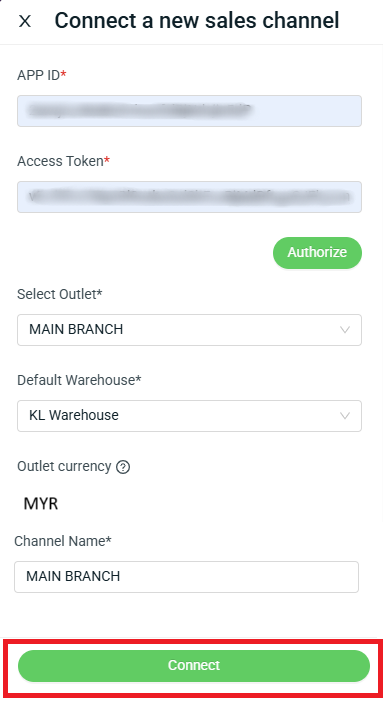Expand the Select Outlet chevron arrow
This screenshot has width=385, height=715.
click(345, 330)
